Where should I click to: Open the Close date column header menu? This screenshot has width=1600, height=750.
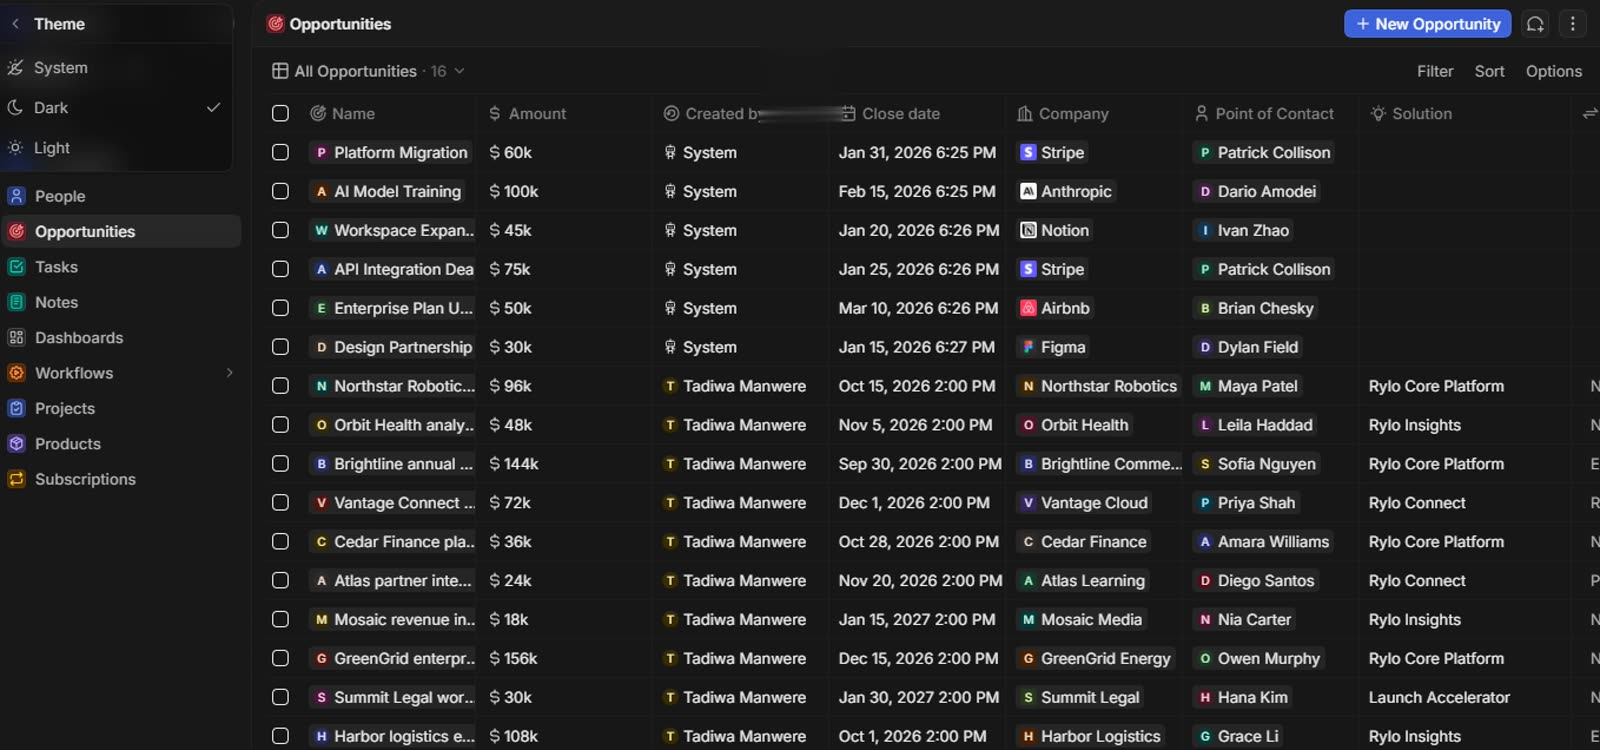click(x=890, y=114)
